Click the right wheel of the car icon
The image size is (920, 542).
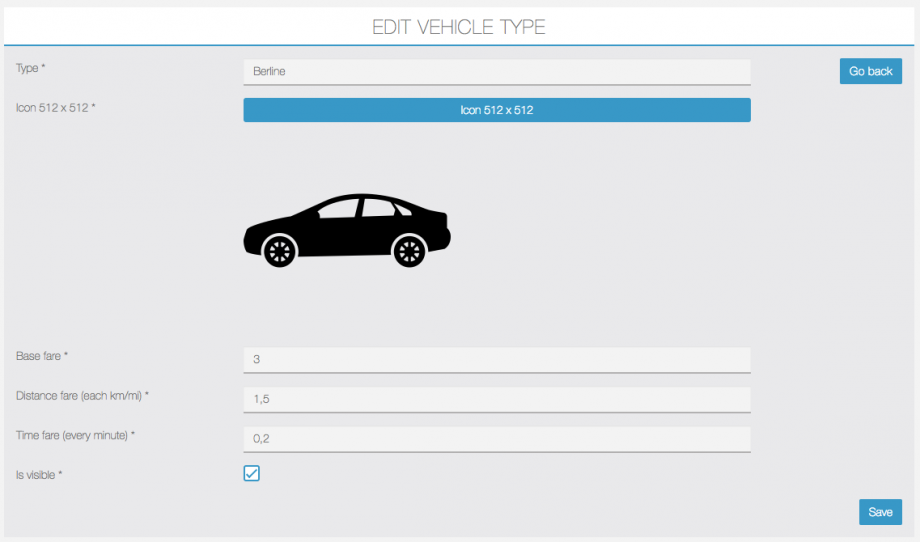click(408, 250)
